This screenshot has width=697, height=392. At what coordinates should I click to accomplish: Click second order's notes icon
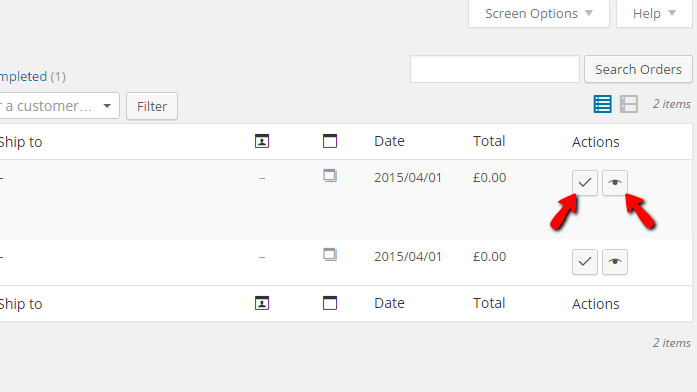tap(330, 255)
